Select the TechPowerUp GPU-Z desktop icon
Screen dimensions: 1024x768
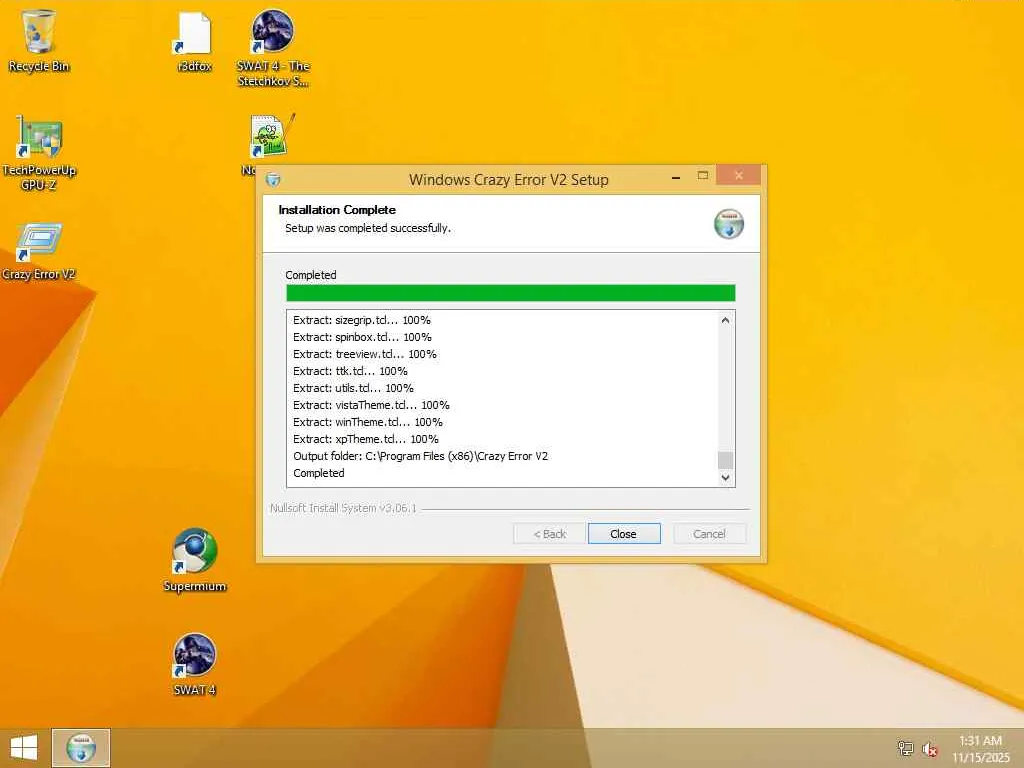[39, 153]
